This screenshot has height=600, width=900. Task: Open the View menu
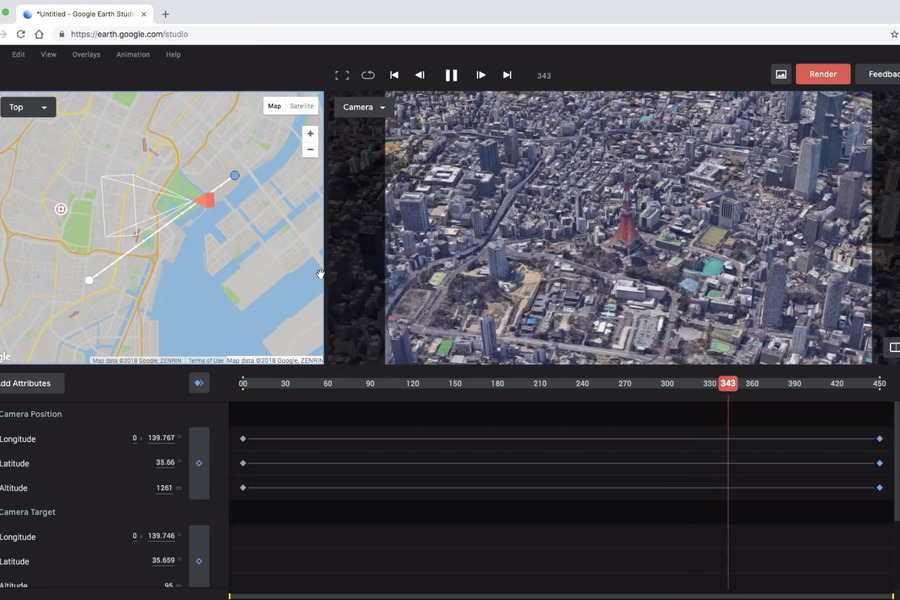click(48, 55)
